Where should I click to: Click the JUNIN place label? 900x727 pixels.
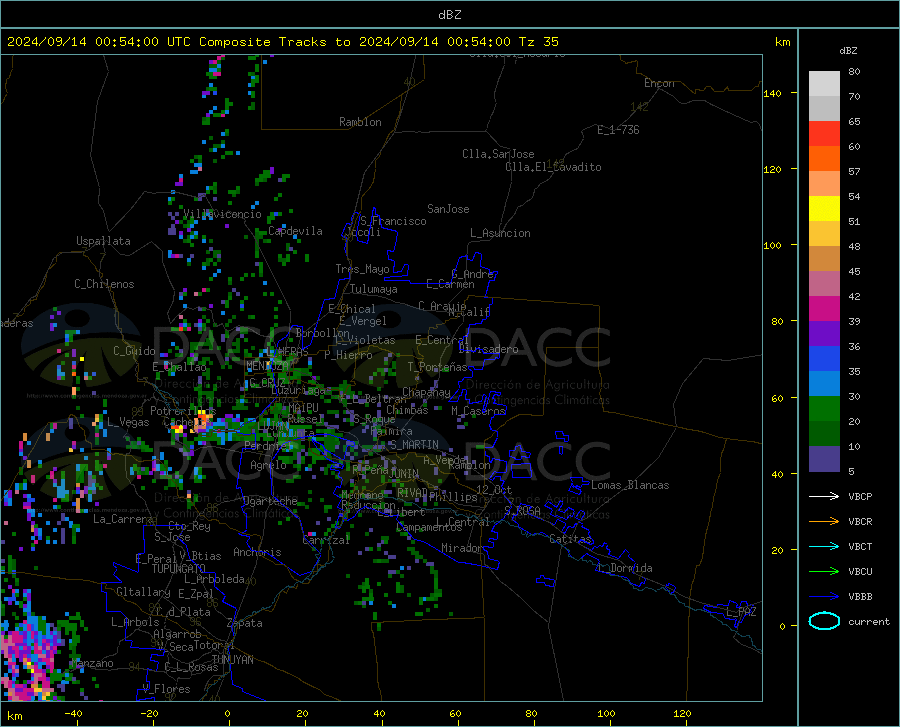404,474
